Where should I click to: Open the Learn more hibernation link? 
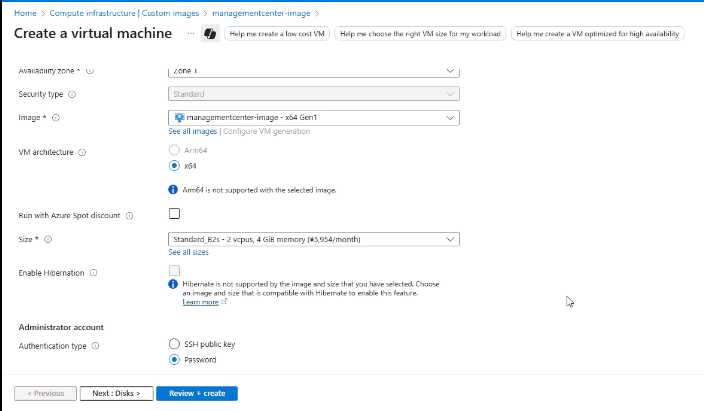pyautogui.click(x=200, y=302)
